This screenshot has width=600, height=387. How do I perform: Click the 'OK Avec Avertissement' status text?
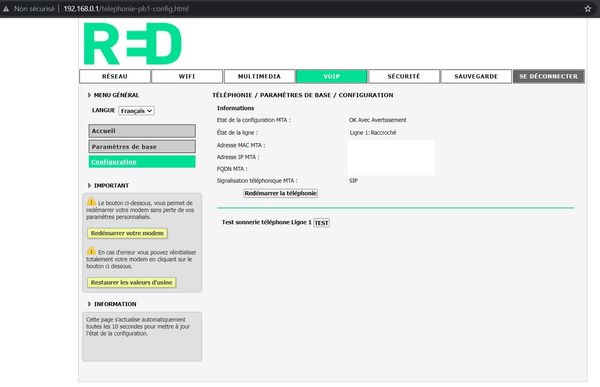(x=378, y=120)
